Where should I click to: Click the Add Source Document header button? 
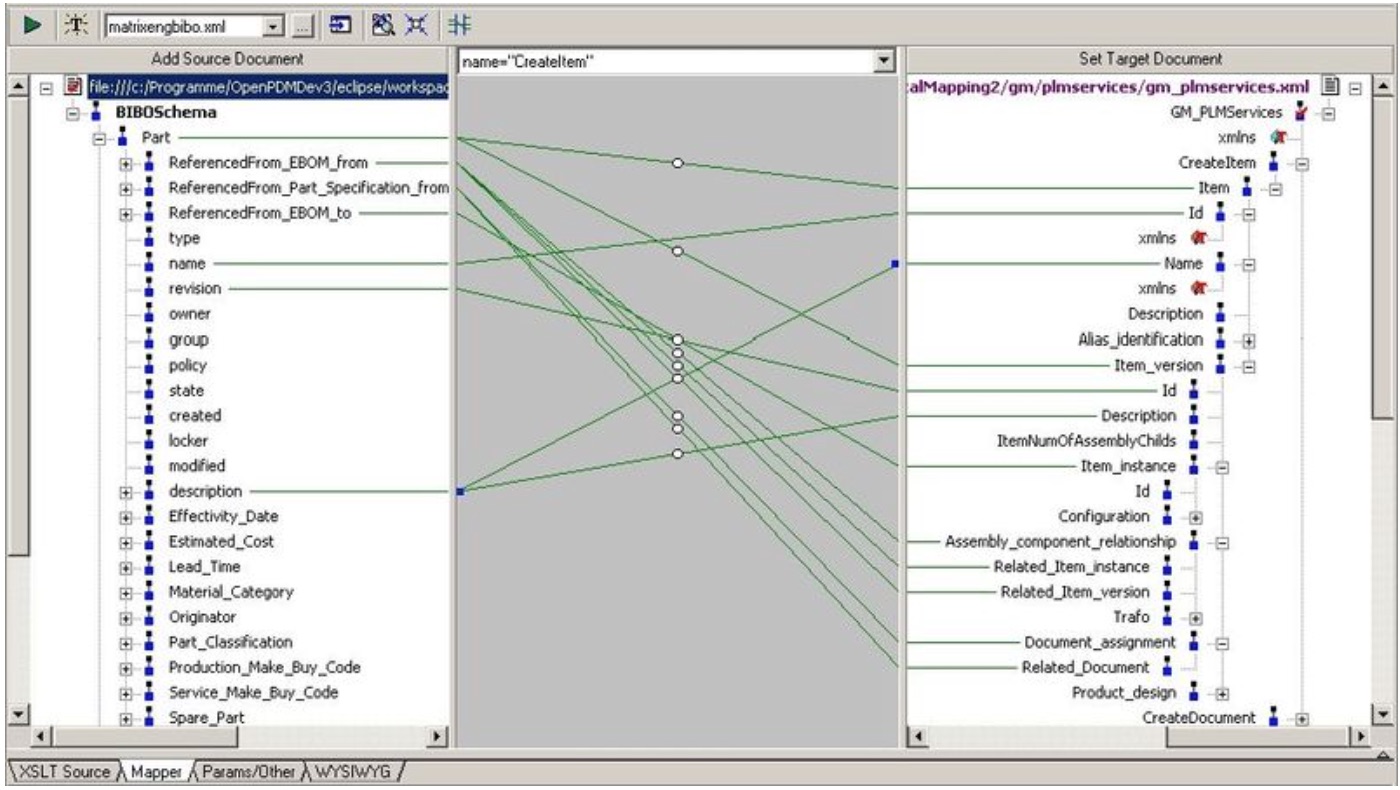point(229,59)
